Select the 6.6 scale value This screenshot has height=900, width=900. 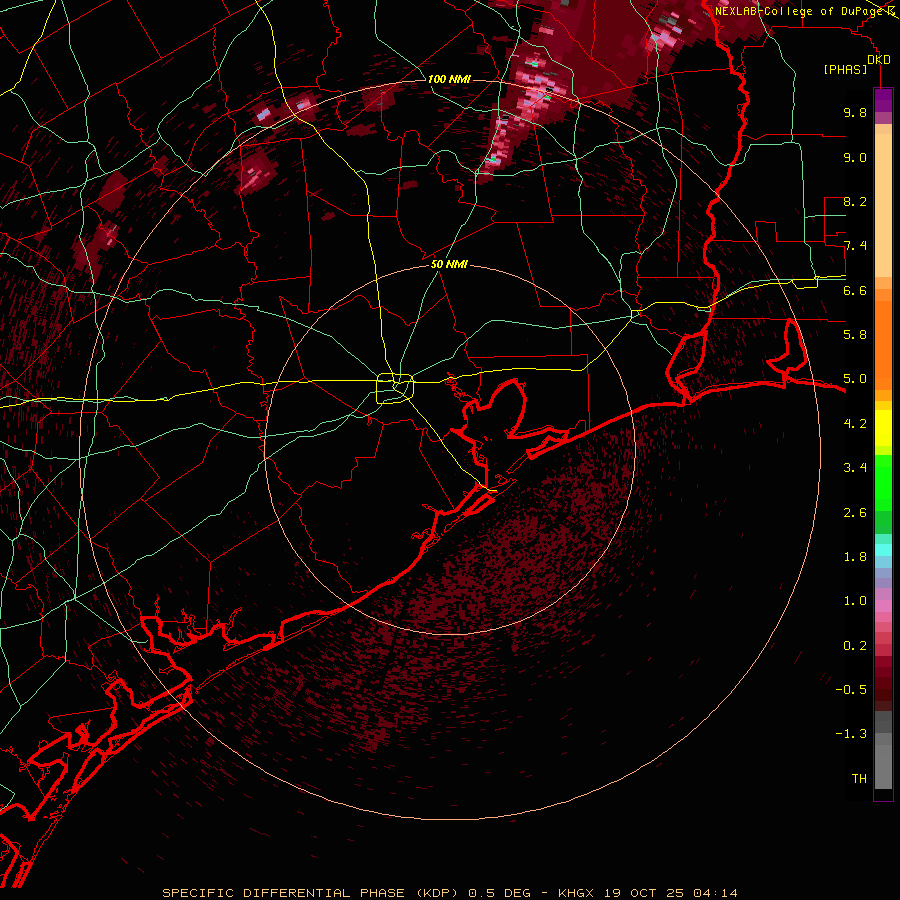coord(855,290)
